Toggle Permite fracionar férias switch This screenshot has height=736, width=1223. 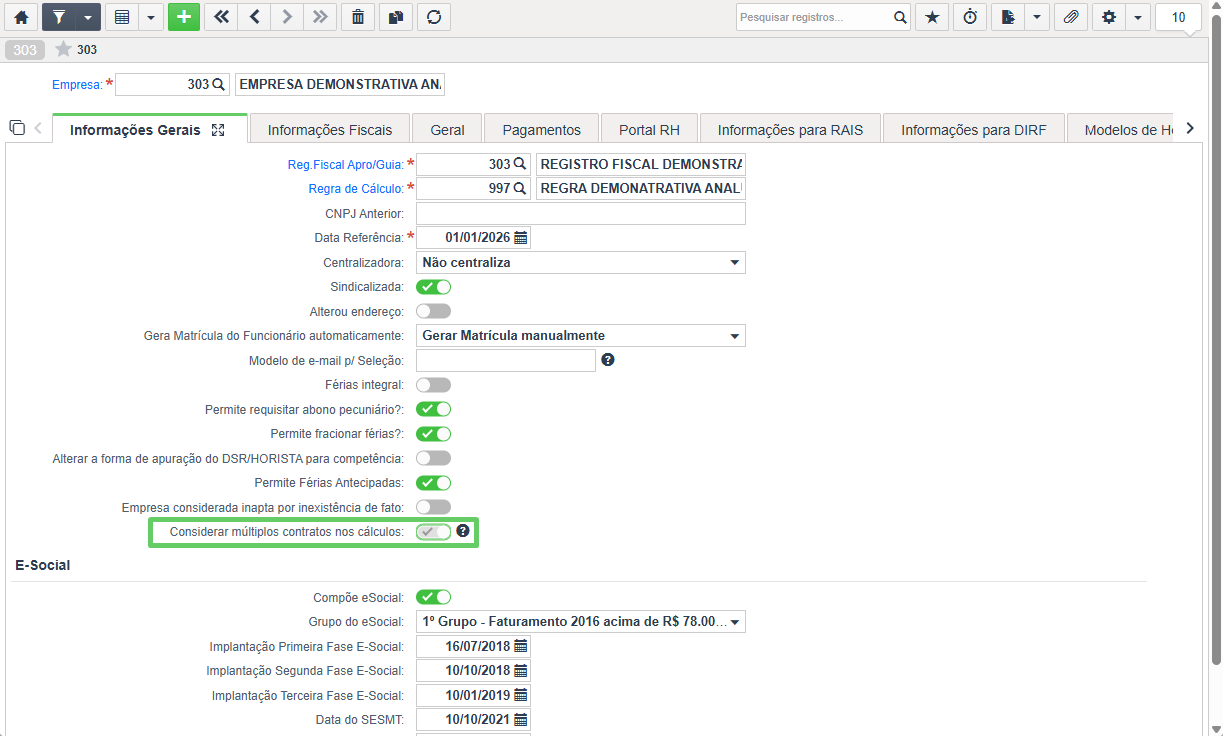pos(434,434)
